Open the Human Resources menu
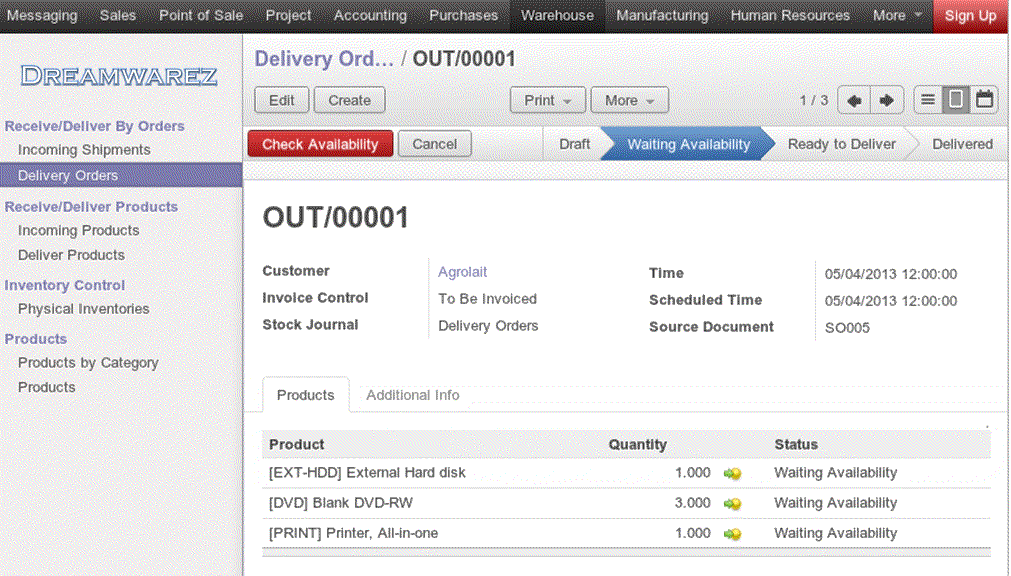Screen dimensions: 1011x576 [790, 15]
